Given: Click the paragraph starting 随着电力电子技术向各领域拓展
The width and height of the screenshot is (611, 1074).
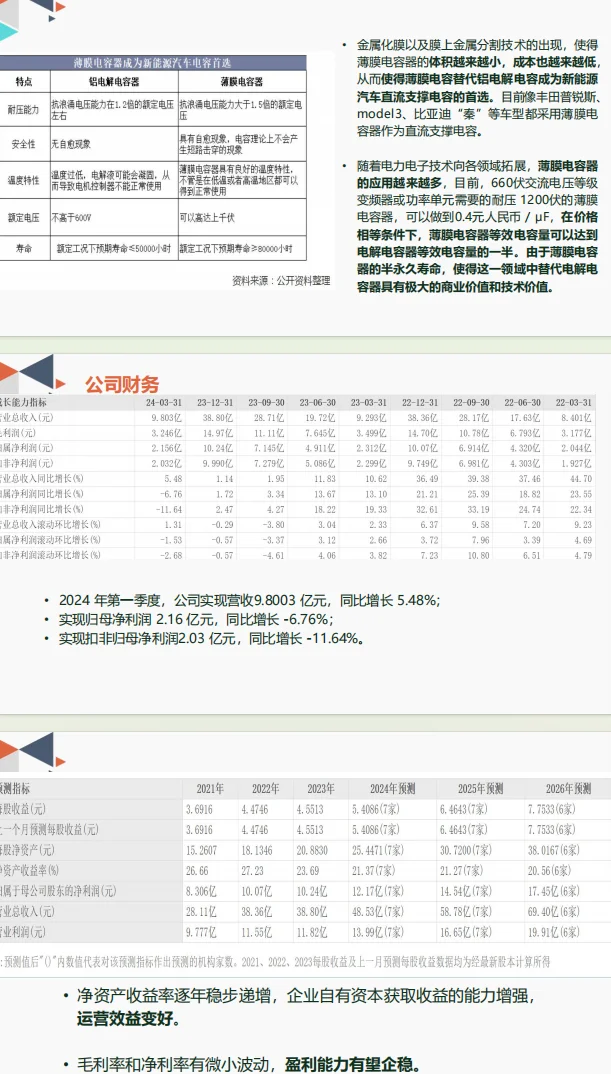Looking at the screenshot, I should 477,226.
